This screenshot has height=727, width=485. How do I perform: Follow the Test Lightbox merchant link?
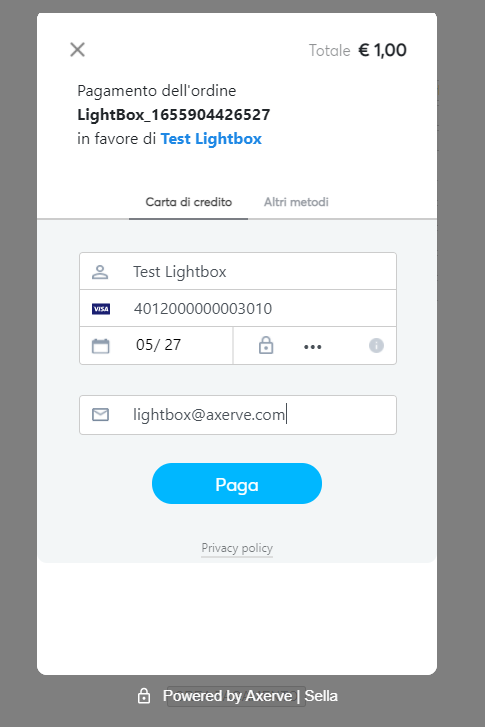tap(211, 139)
